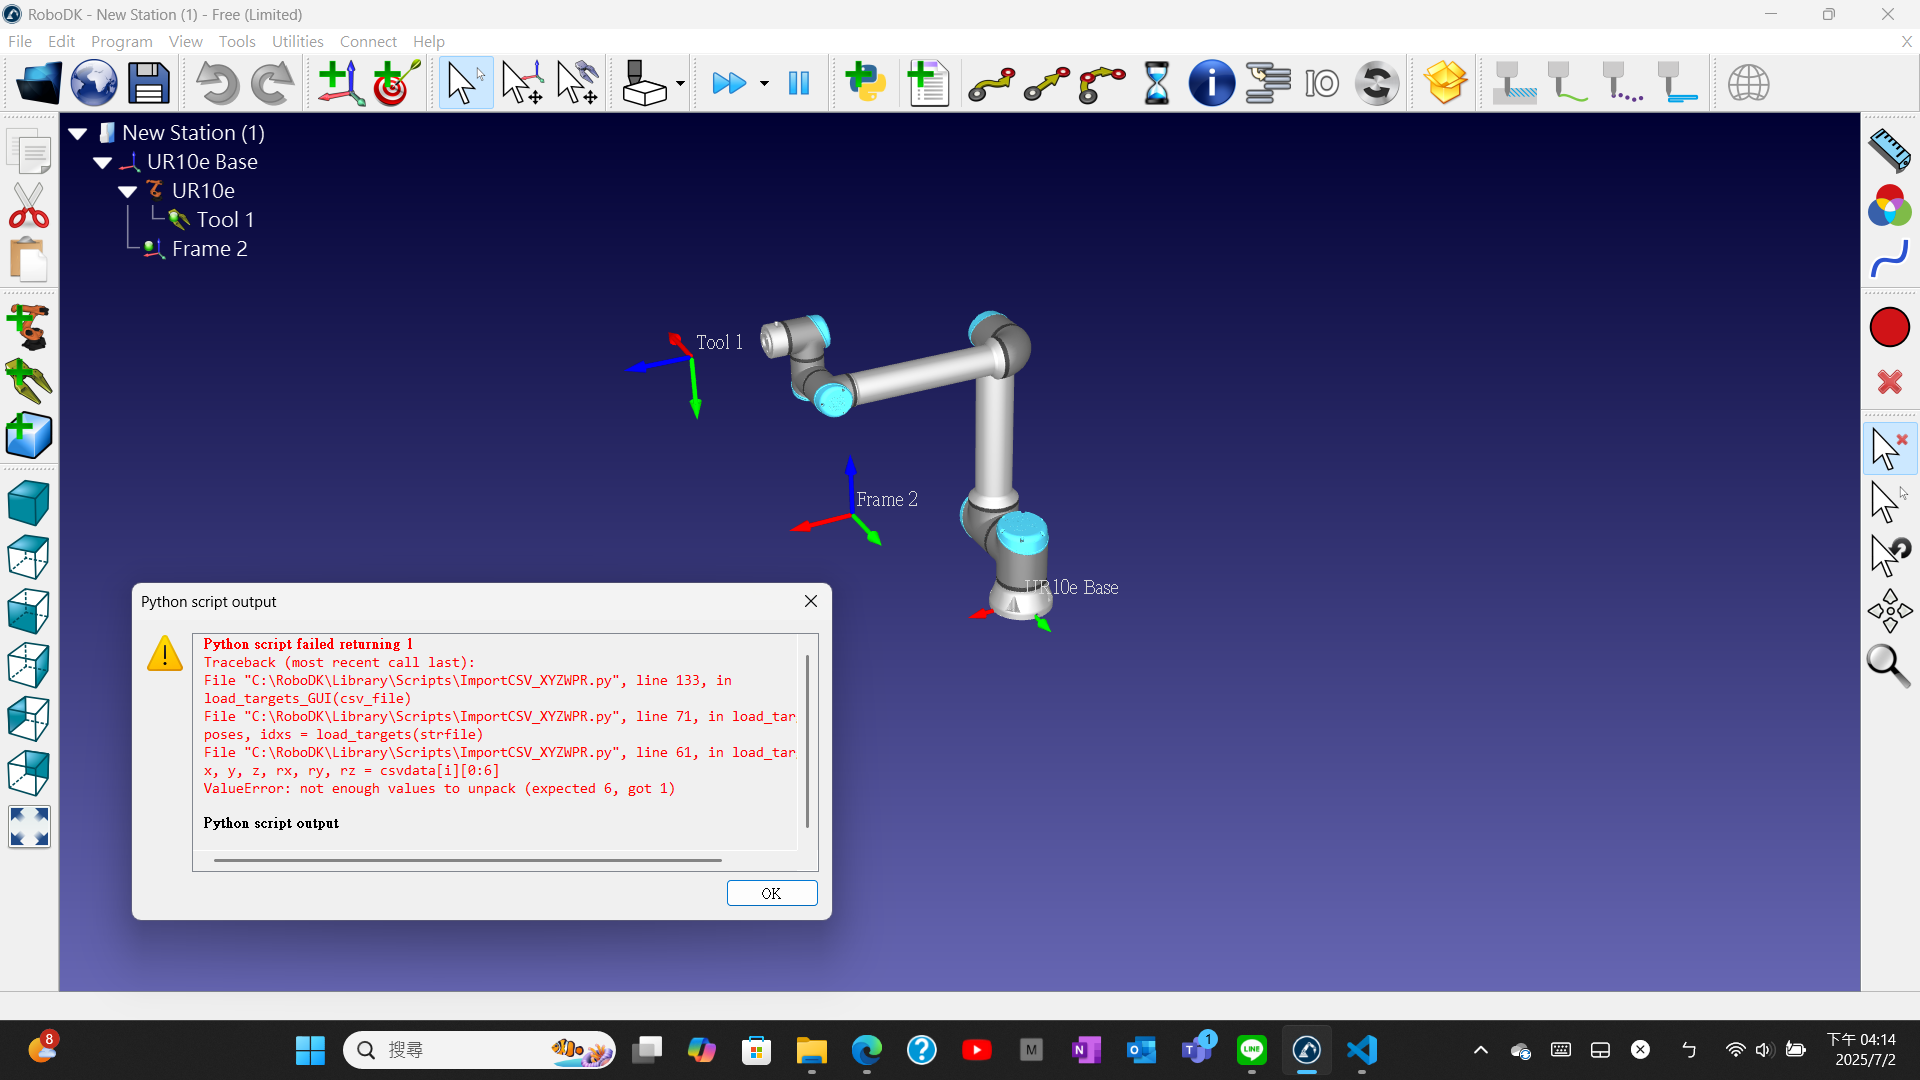Open the online library globe icon
The height and width of the screenshot is (1080, 1920).
[x=93, y=83]
